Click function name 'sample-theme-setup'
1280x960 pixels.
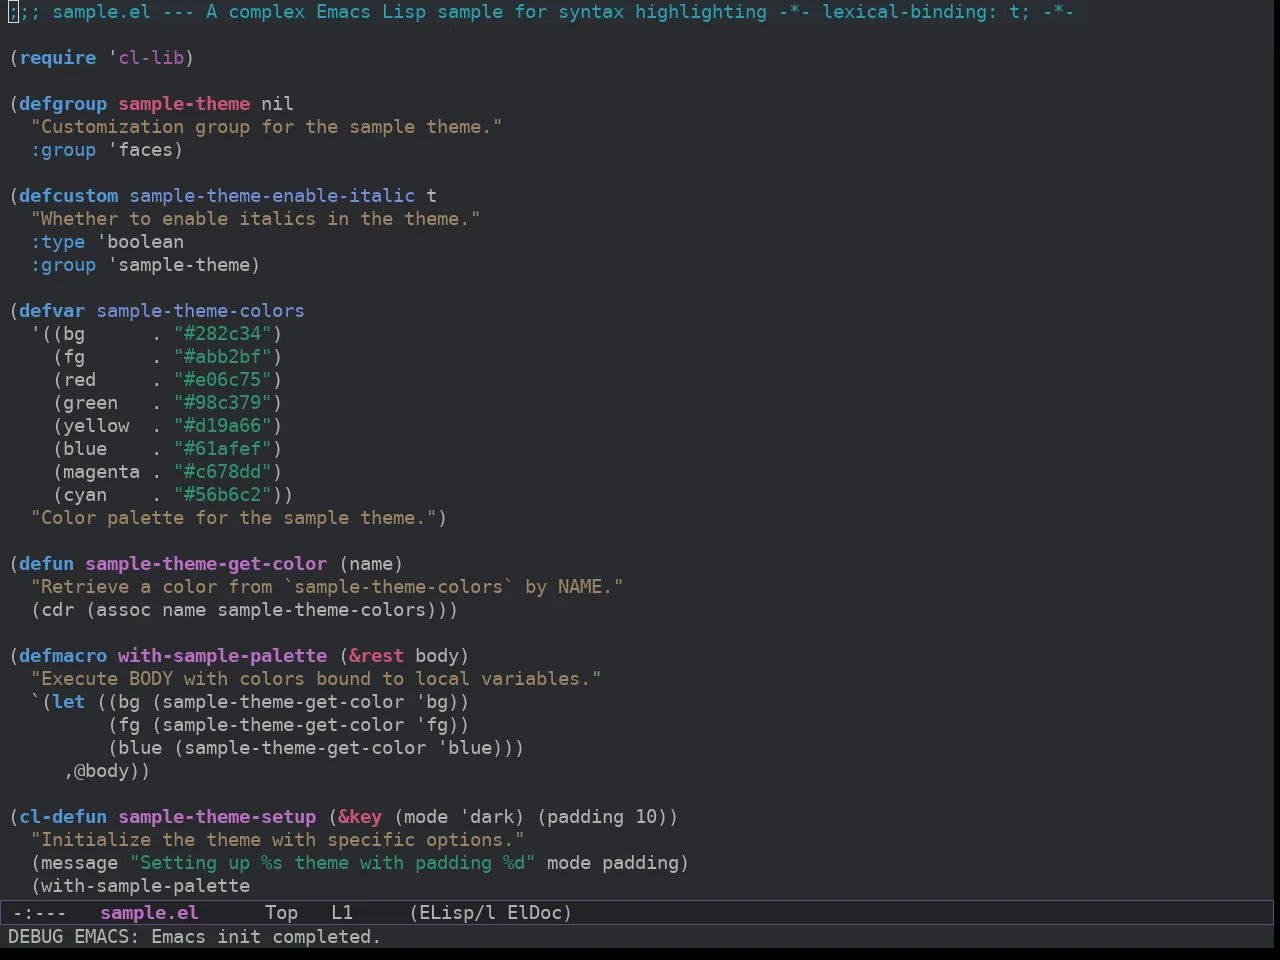(x=217, y=817)
